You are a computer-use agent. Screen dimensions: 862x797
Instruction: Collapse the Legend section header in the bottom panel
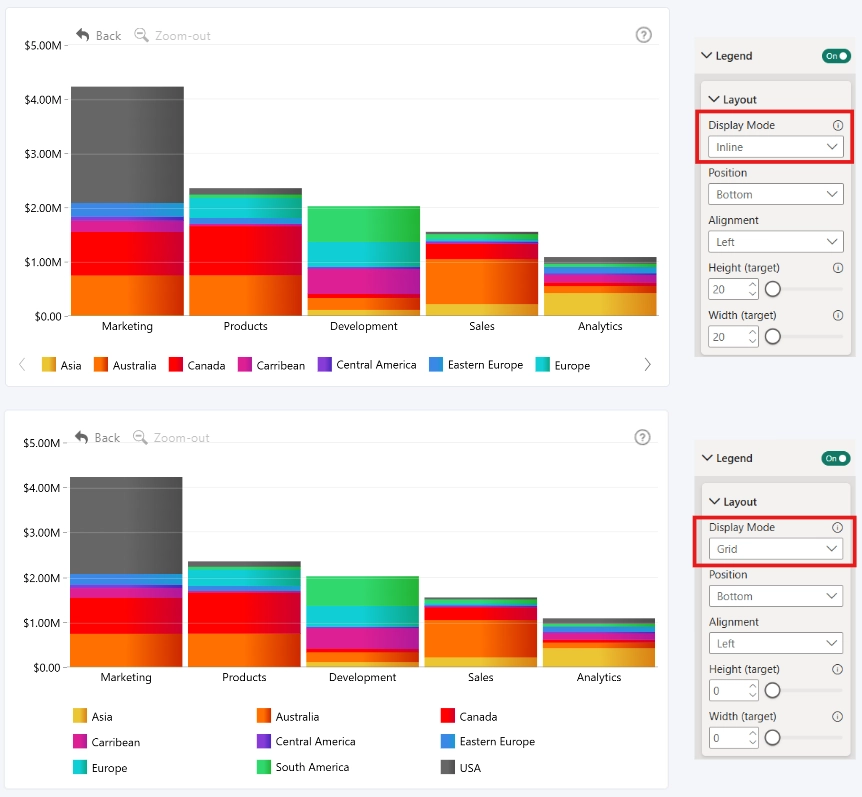pyautogui.click(x=727, y=458)
